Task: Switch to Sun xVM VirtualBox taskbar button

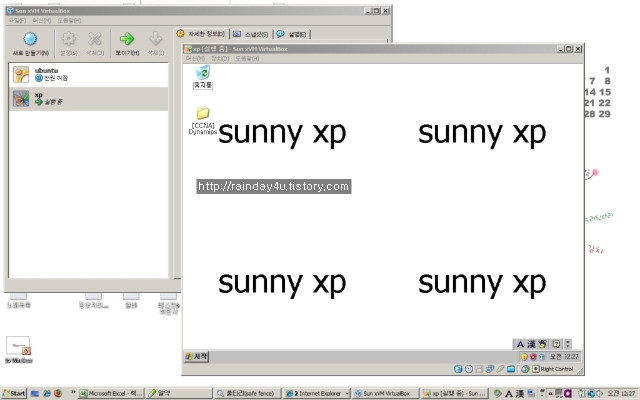Action: tap(385, 393)
